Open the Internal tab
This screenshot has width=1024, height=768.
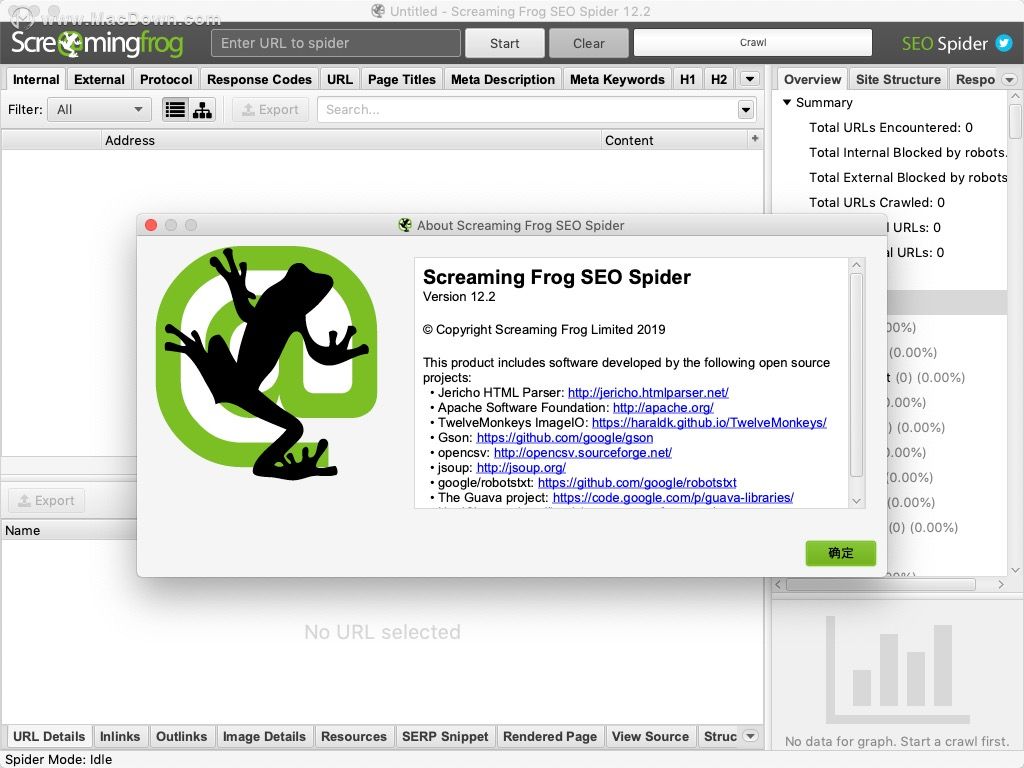36,80
